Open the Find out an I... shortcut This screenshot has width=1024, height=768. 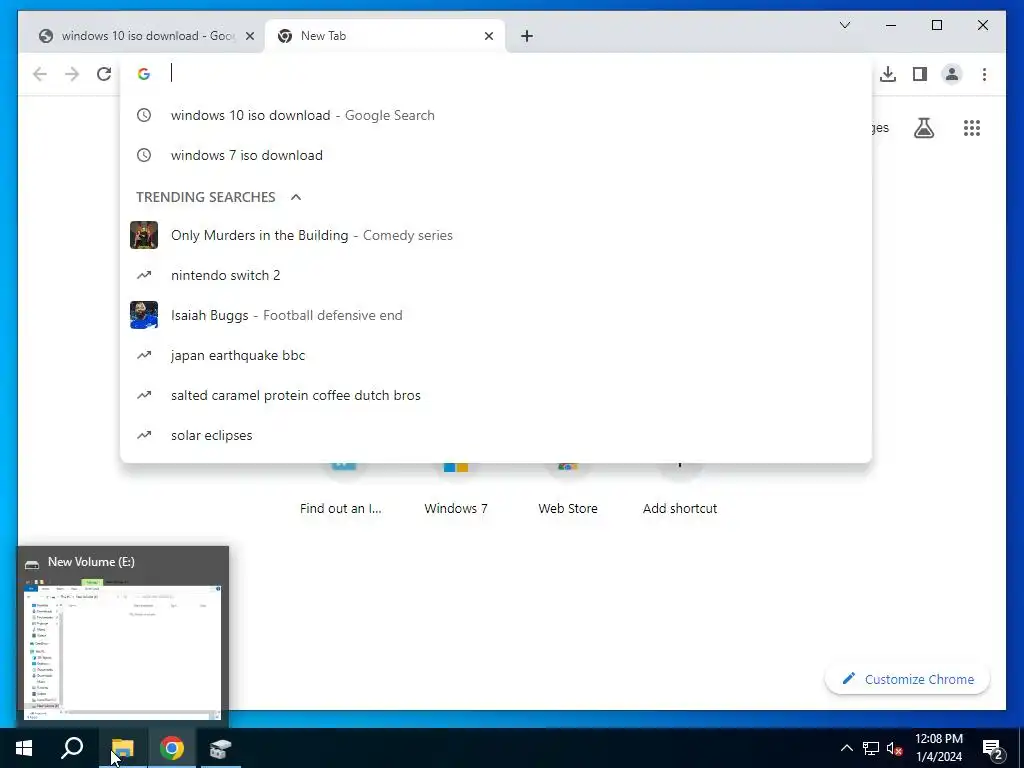pyautogui.click(x=341, y=490)
